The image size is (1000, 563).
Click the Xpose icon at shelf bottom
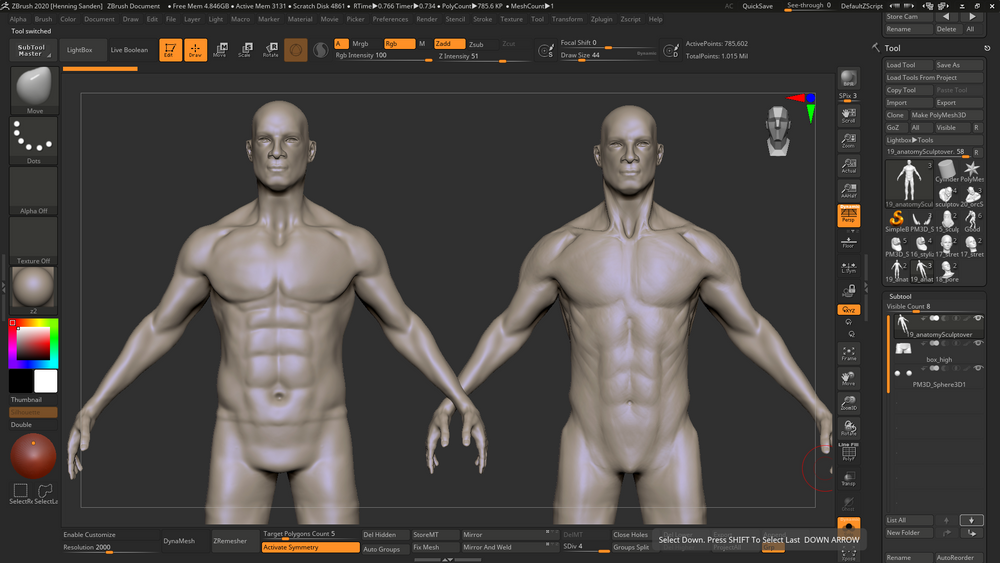point(848,554)
